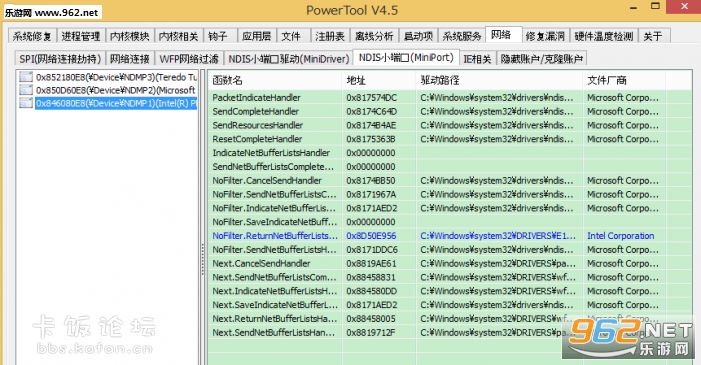Go to 硬件温度检测 tab
This screenshot has width=701, height=365.
pos(604,36)
